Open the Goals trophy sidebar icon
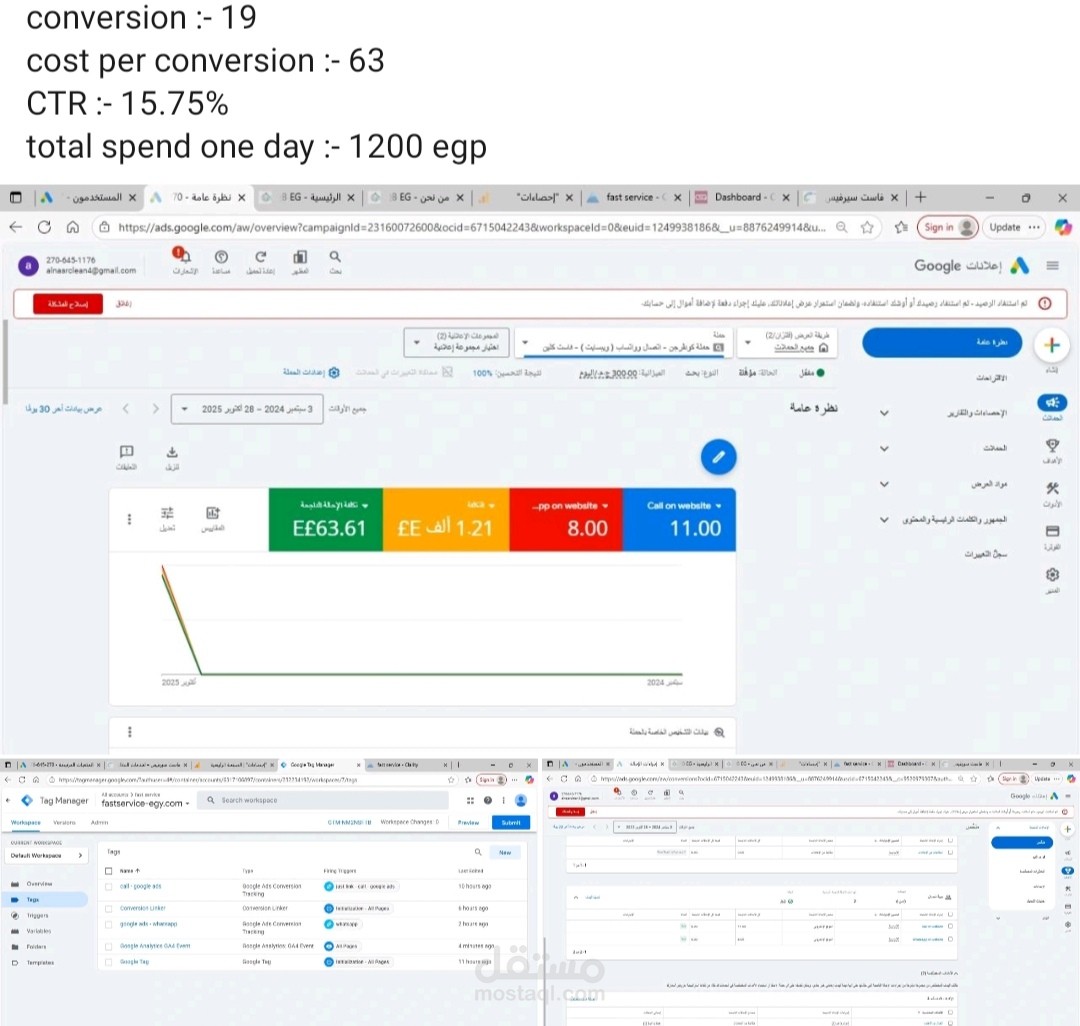 (x=1052, y=446)
